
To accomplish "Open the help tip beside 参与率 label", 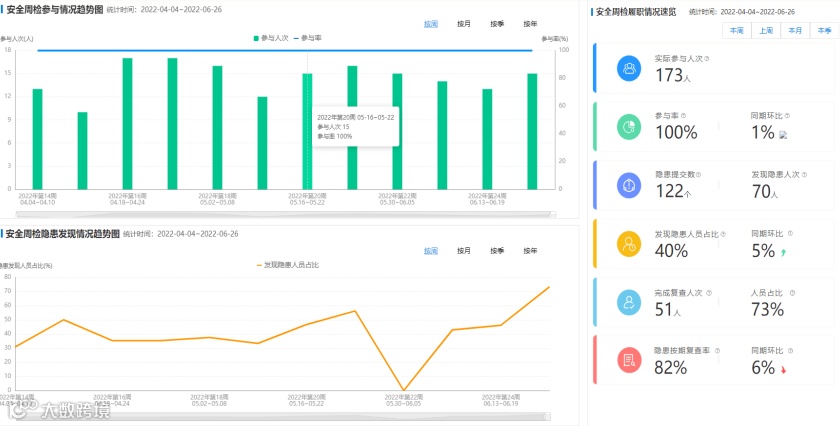I will click(683, 116).
